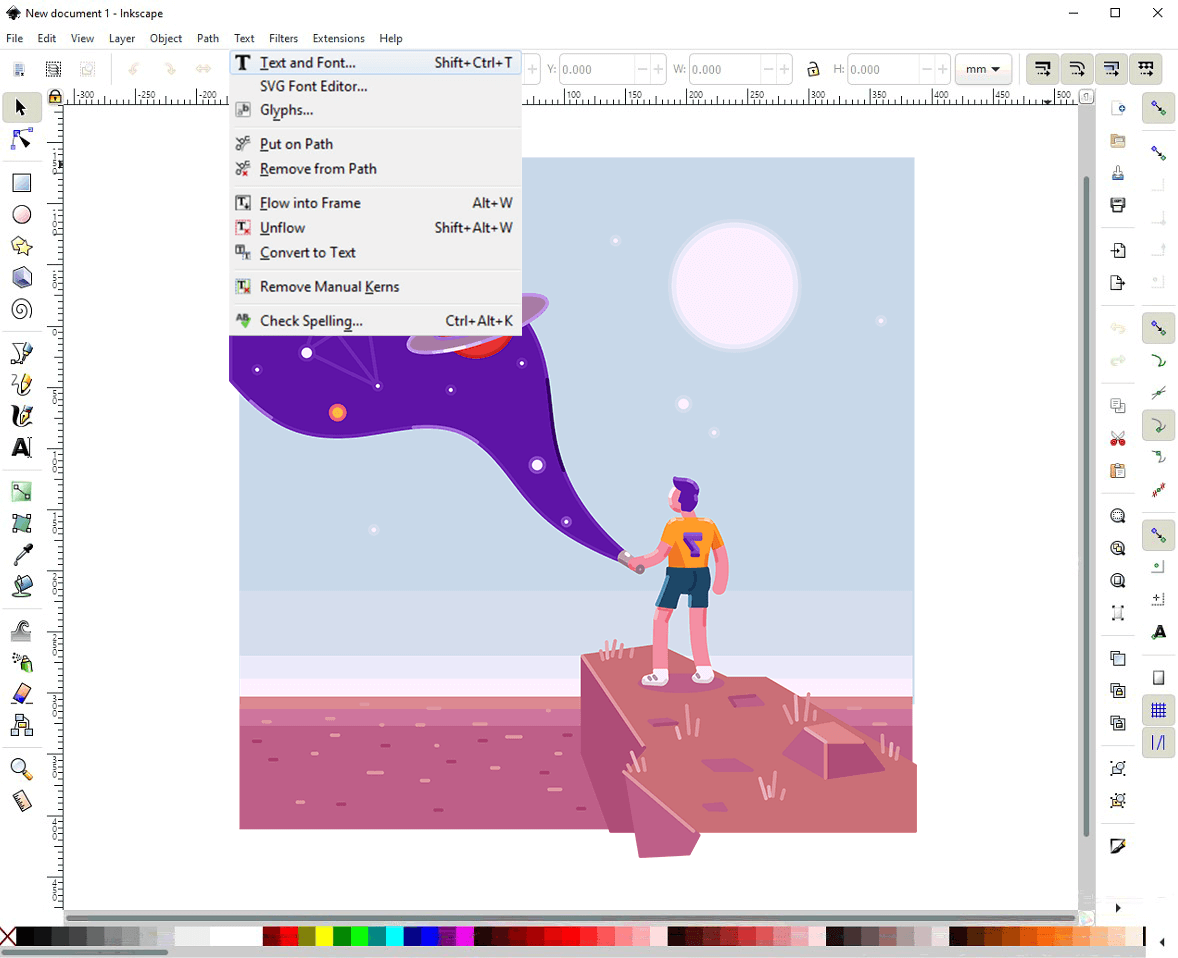Select the Calligraphy pen tool
The image size is (1178, 958).
click(21, 415)
